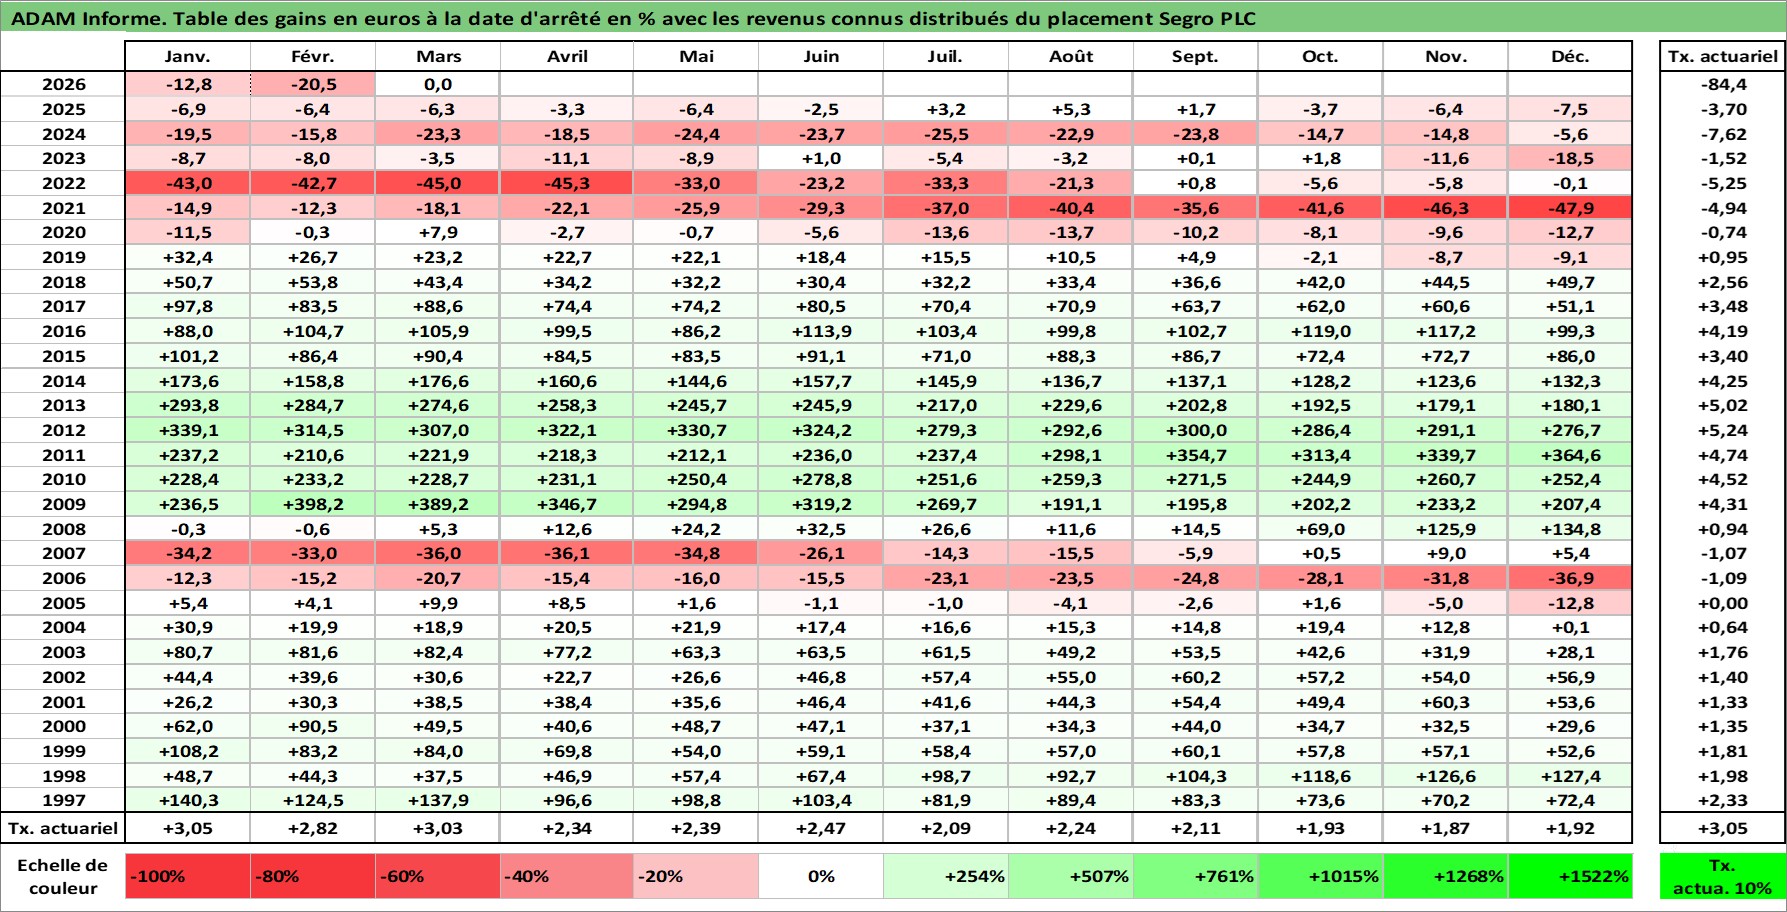Click the +1268% green legend swatch
Image resolution: width=1787 pixels, height=912 pixels.
pyautogui.click(x=1446, y=876)
